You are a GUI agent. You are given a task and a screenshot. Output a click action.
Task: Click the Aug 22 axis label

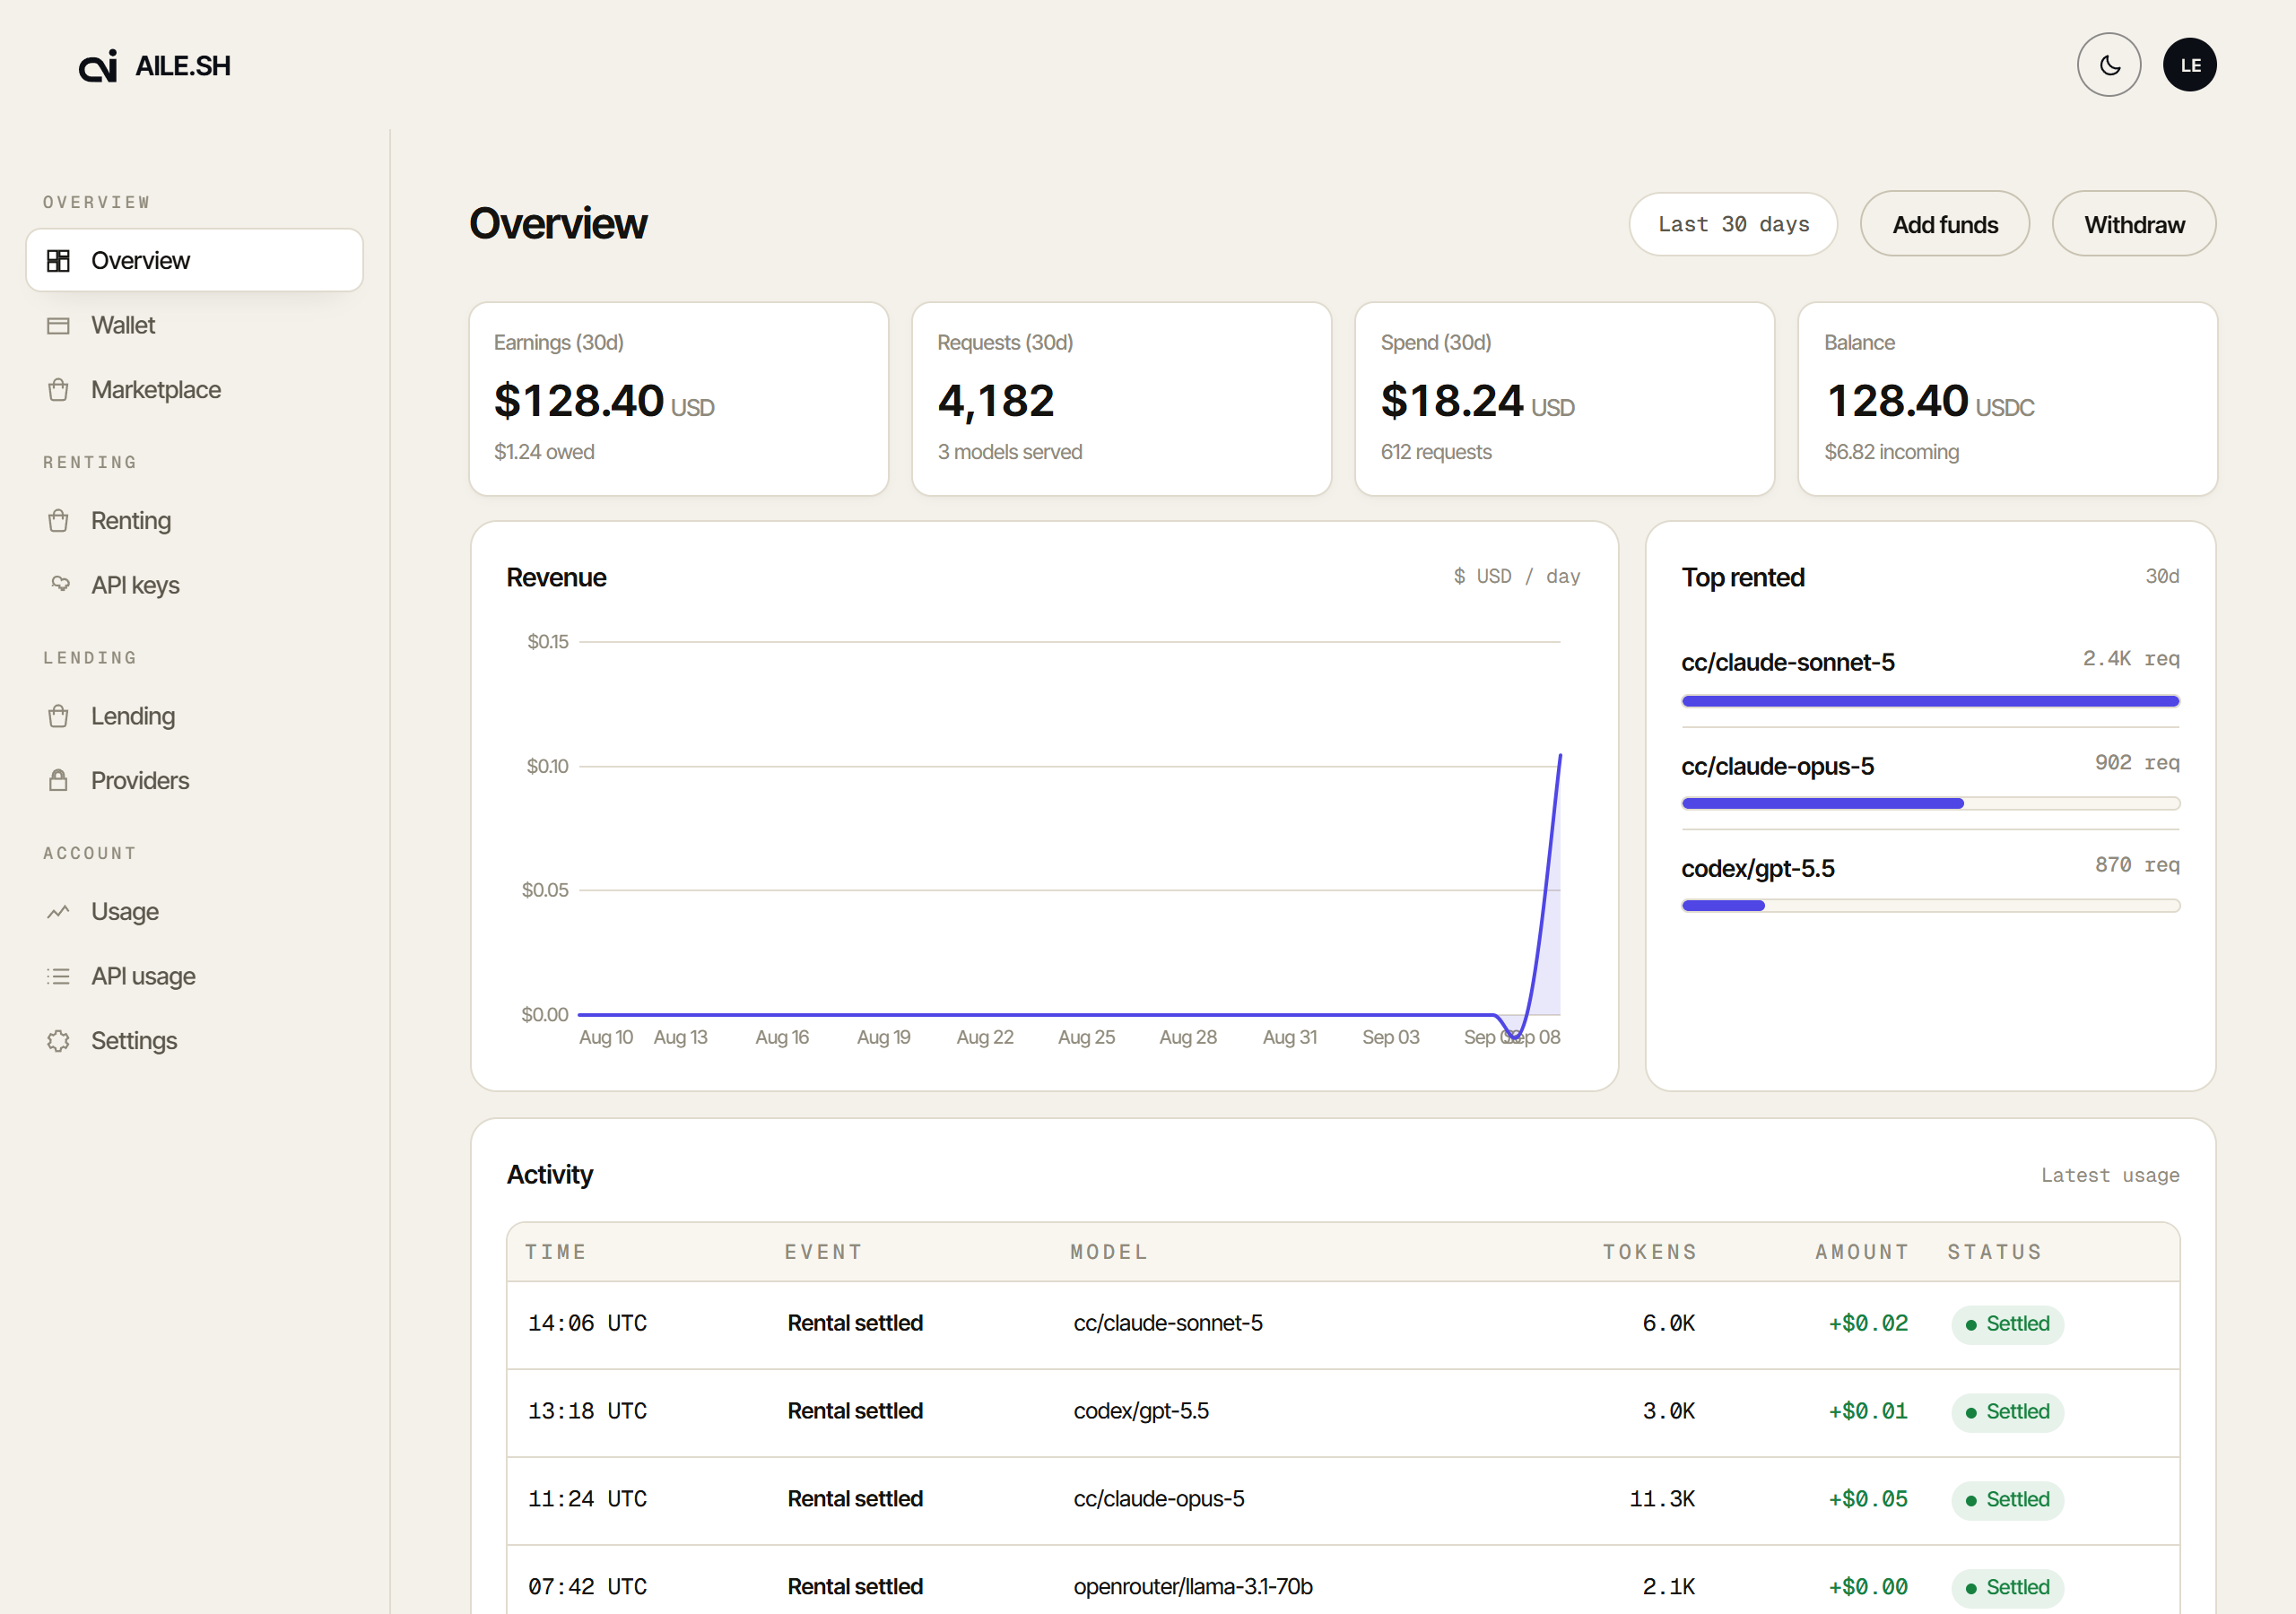tap(984, 1037)
